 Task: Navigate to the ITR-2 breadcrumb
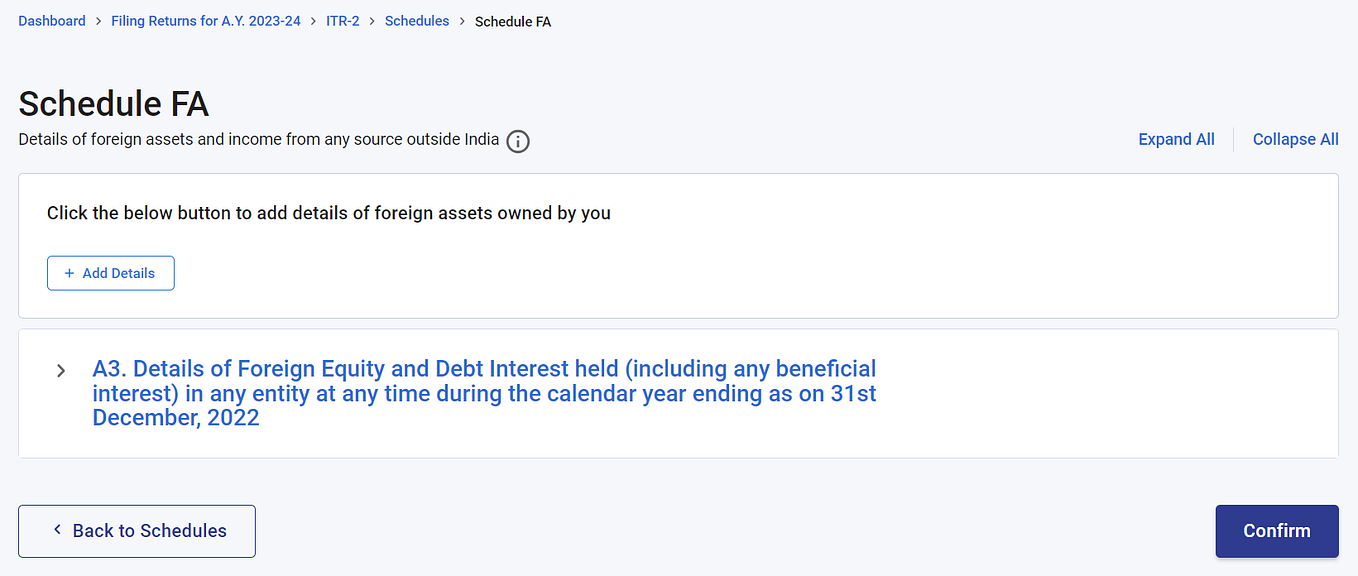click(x=343, y=21)
